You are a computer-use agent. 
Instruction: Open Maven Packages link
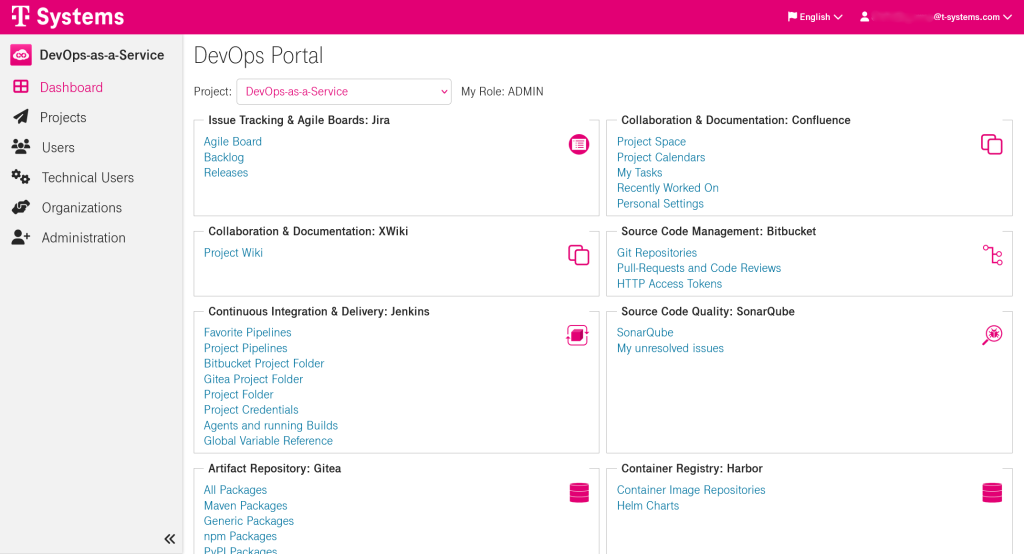point(246,505)
